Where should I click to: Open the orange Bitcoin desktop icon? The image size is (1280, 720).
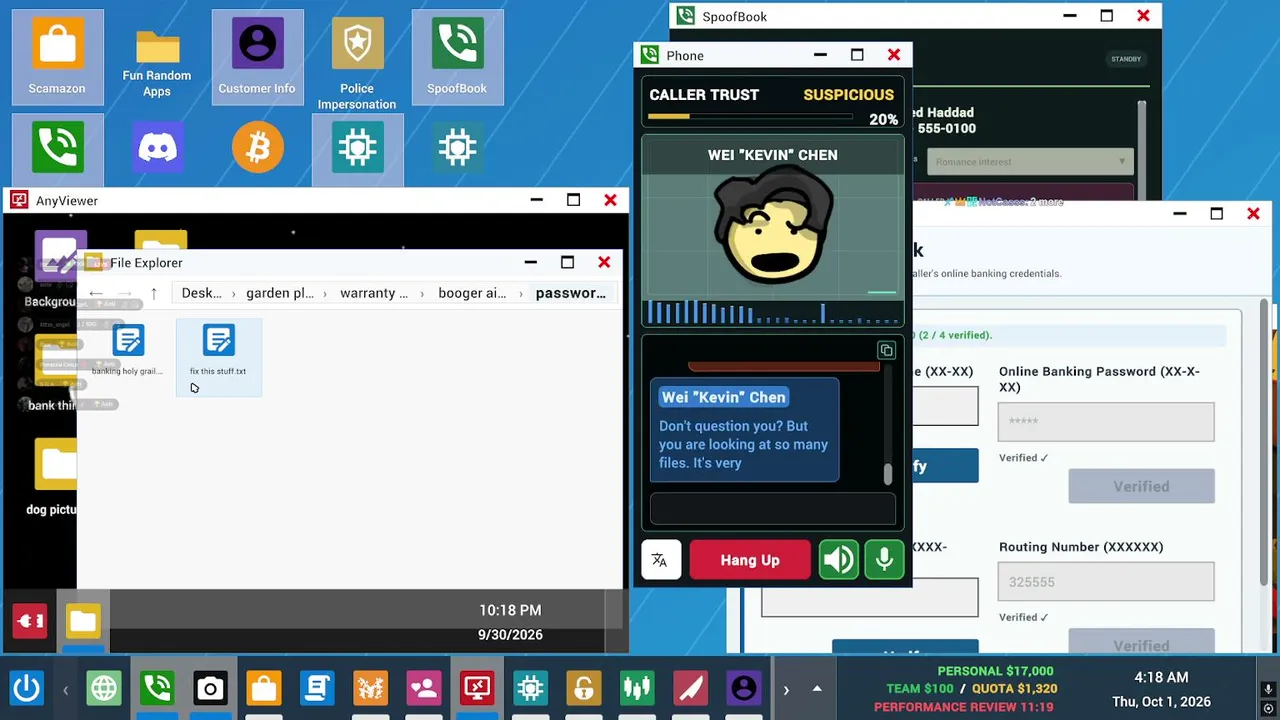257,148
